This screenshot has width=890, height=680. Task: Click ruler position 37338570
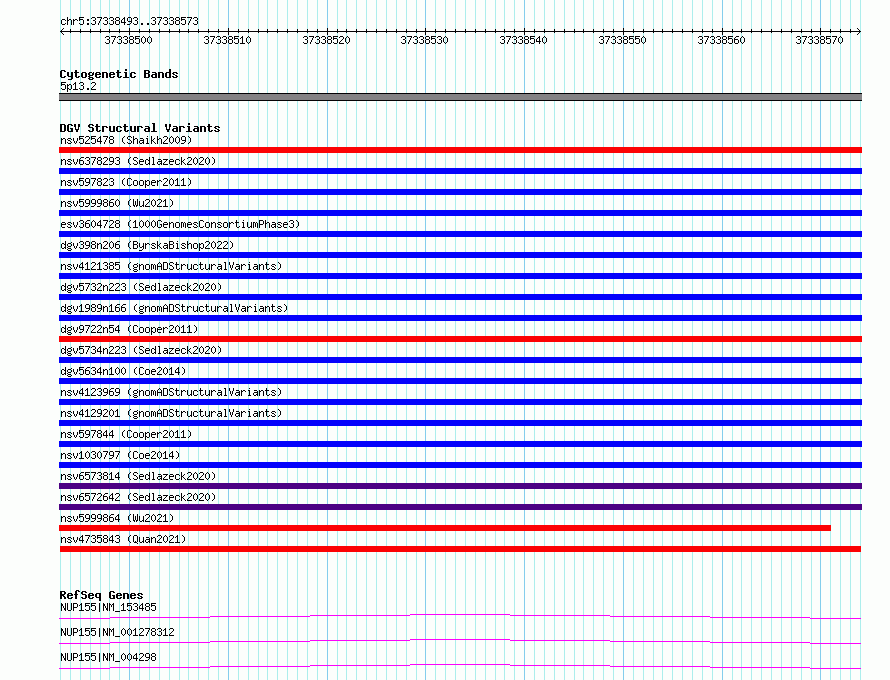coord(820,40)
